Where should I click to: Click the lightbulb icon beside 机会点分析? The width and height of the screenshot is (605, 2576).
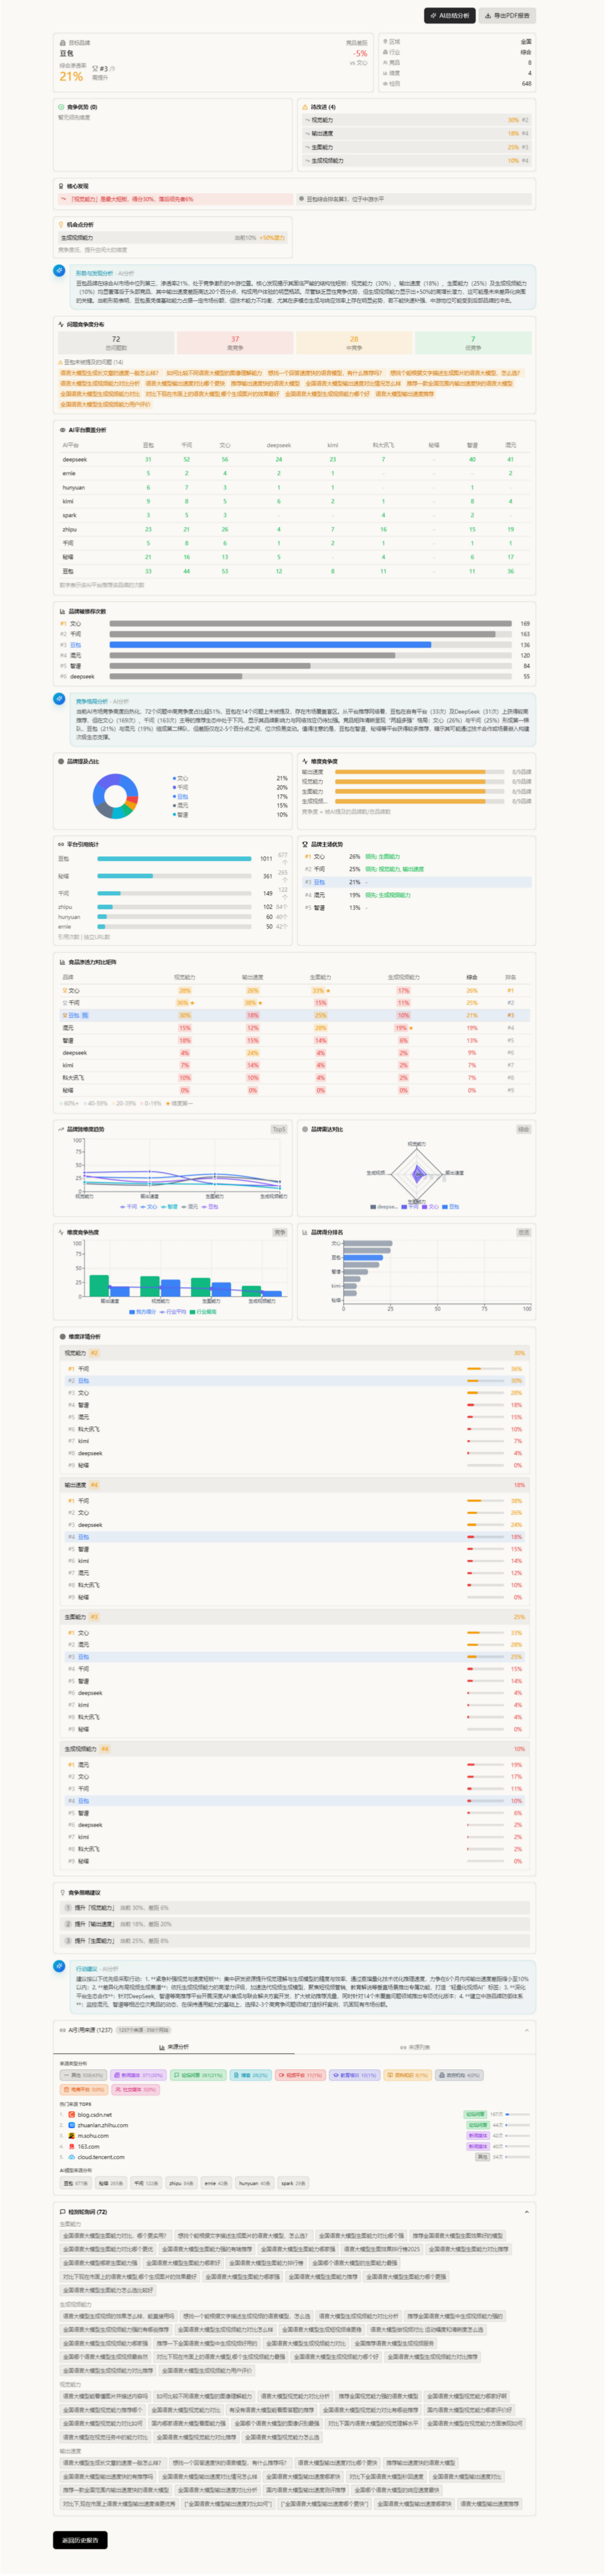coord(61,225)
